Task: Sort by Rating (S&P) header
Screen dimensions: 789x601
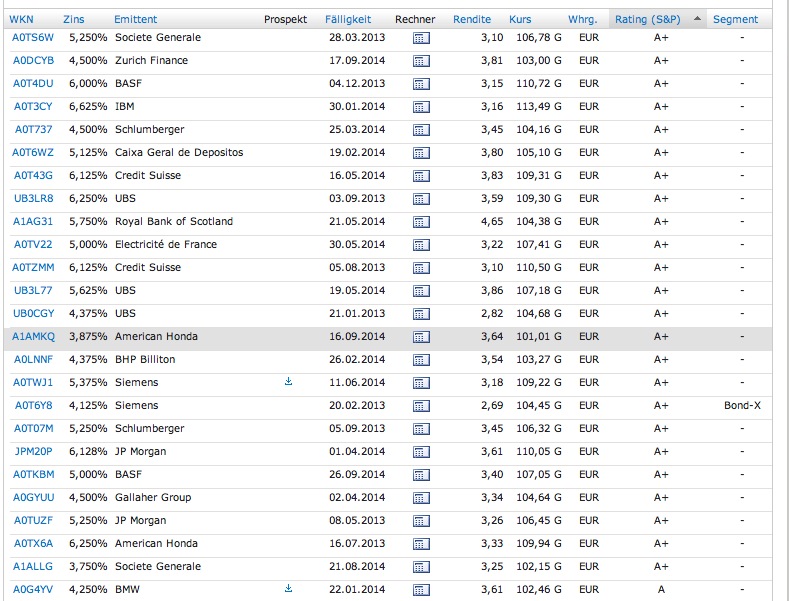Action: click(648, 19)
